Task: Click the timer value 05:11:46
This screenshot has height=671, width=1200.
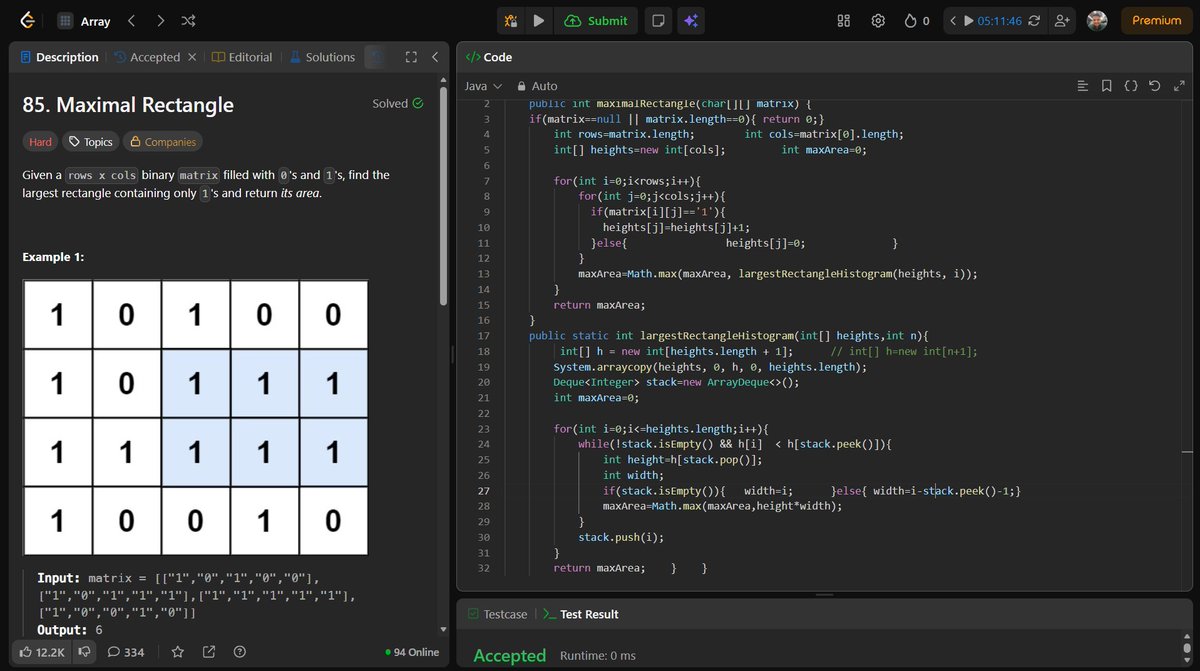Action: (x=999, y=20)
